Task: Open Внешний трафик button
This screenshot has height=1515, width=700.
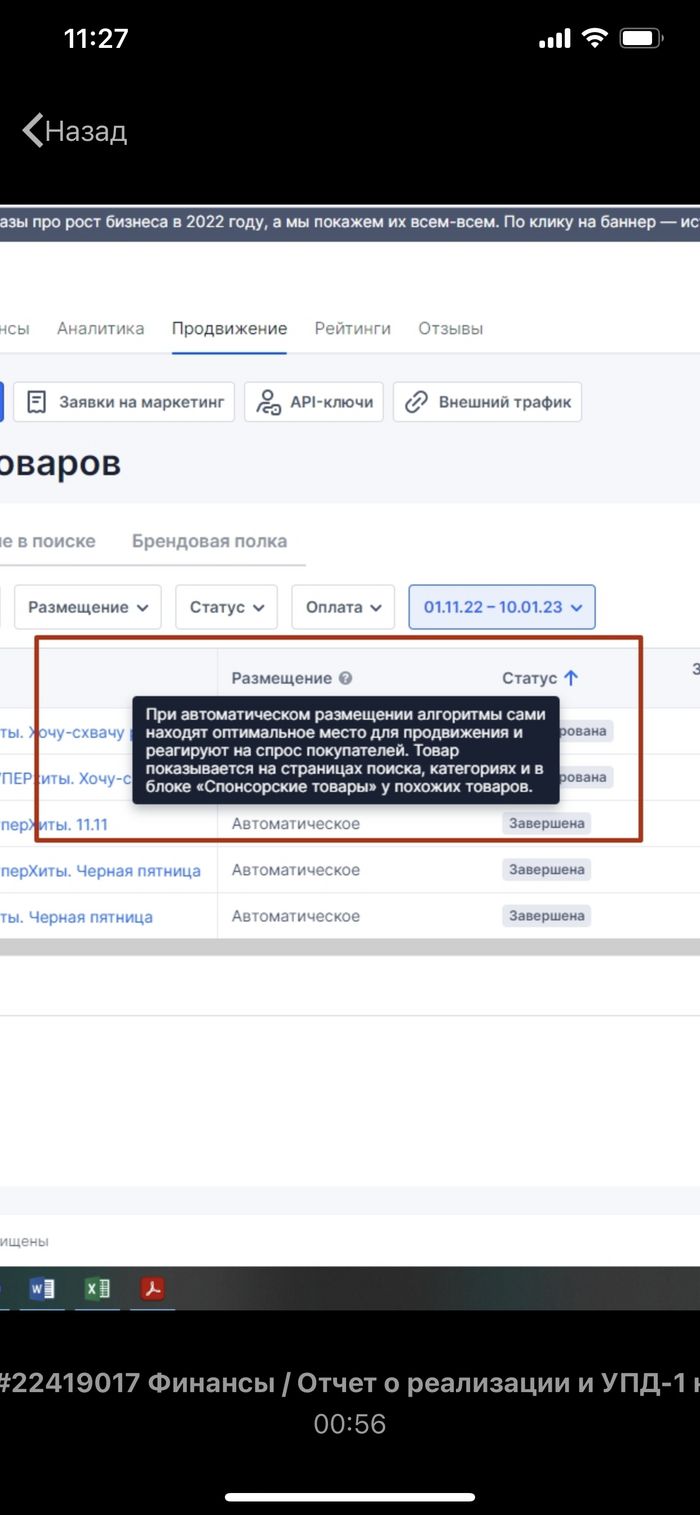Action: pyautogui.click(x=487, y=402)
